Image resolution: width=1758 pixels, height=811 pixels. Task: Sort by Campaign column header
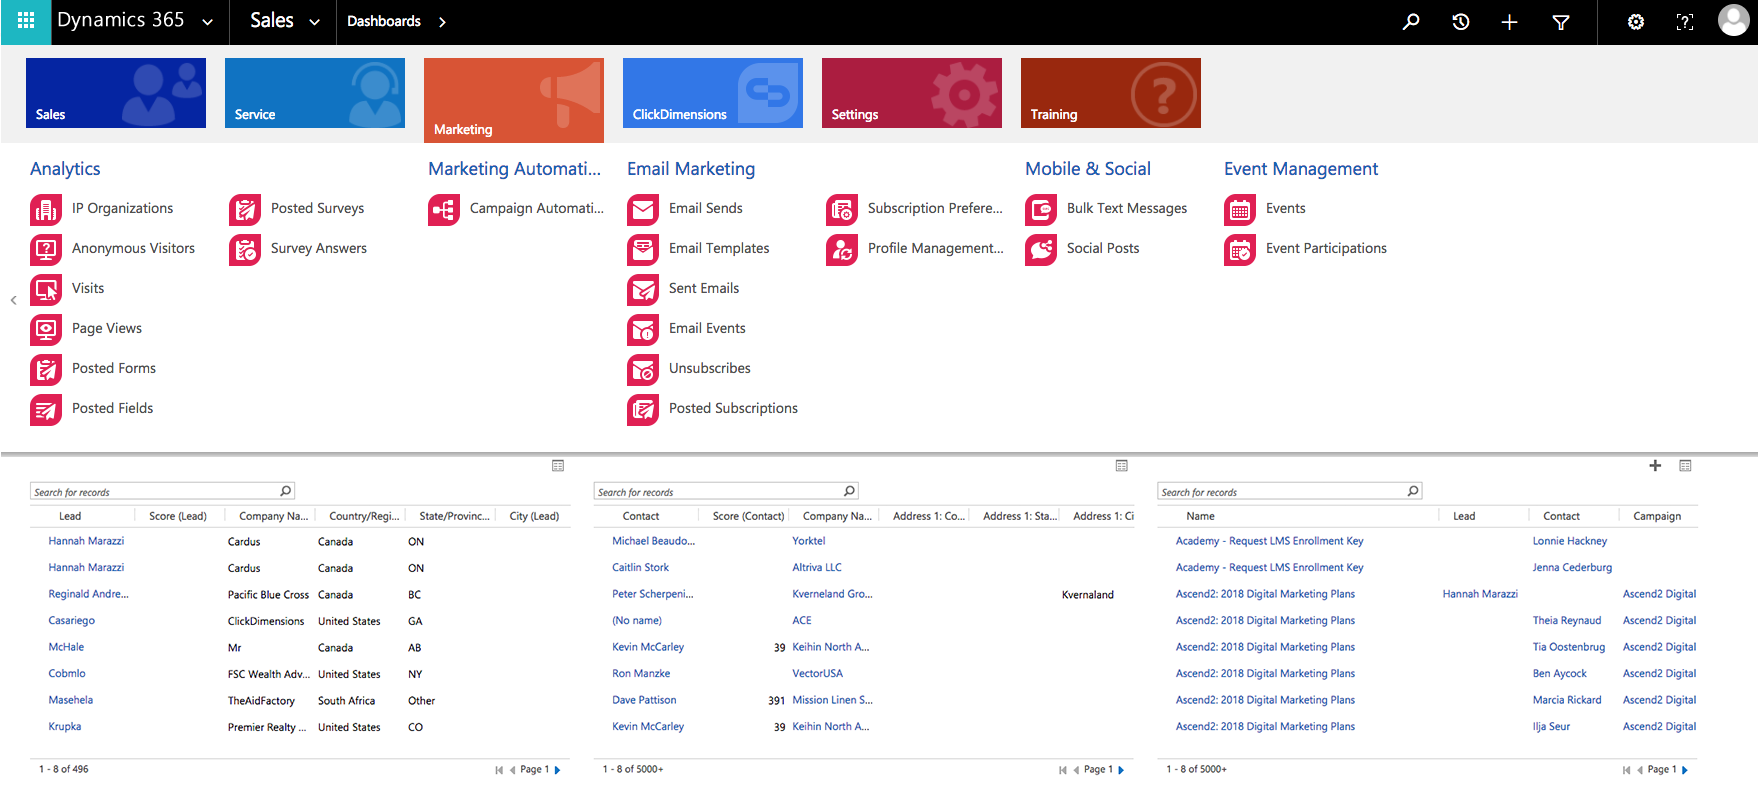click(x=1657, y=516)
